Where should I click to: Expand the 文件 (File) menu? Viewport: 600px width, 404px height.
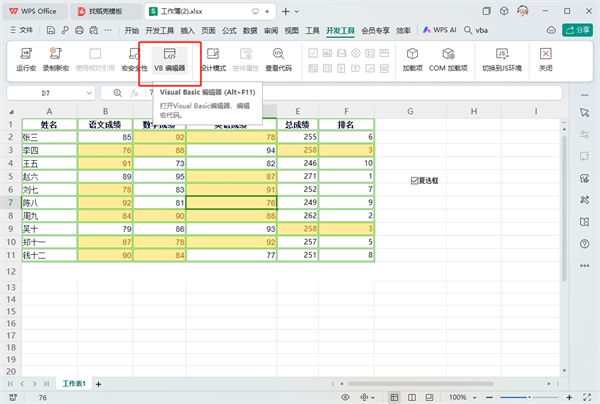pyautogui.click(x=22, y=31)
